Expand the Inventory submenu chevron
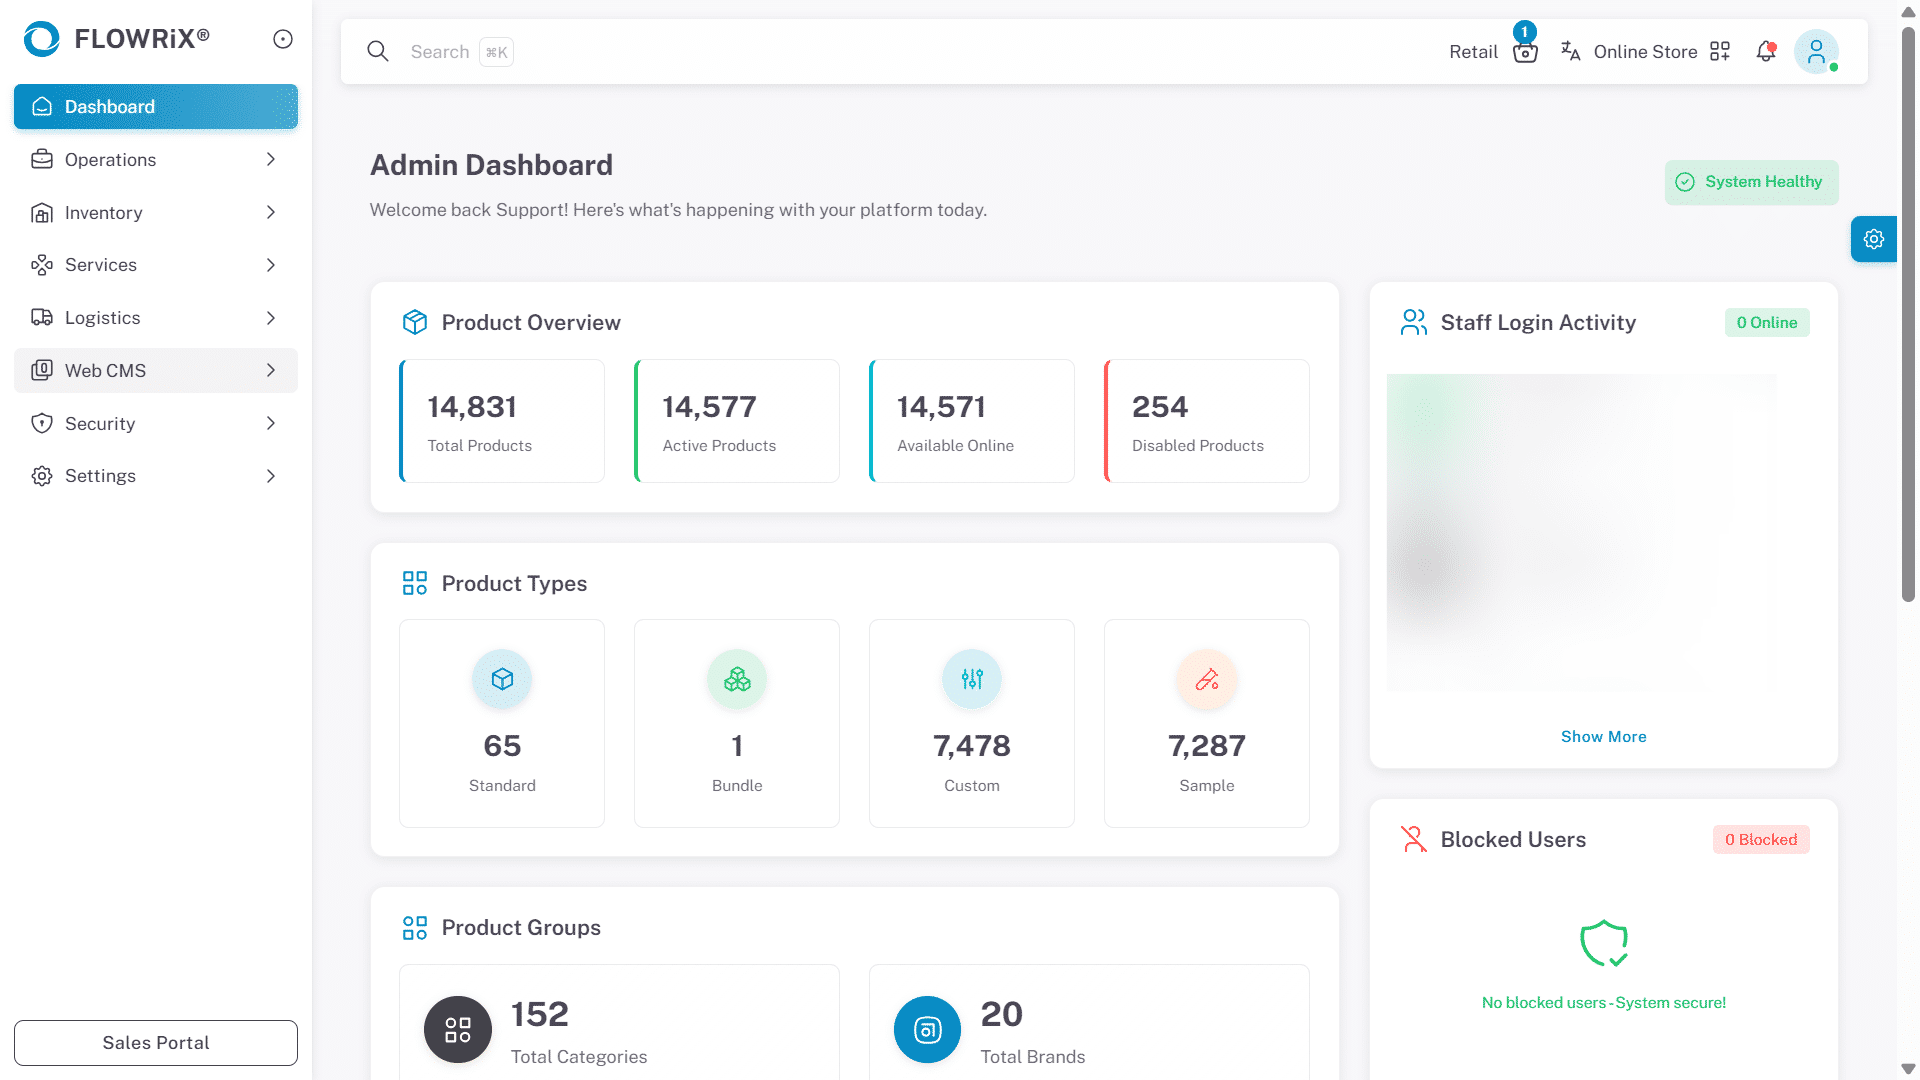This screenshot has width=1920, height=1080. [271, 213]
